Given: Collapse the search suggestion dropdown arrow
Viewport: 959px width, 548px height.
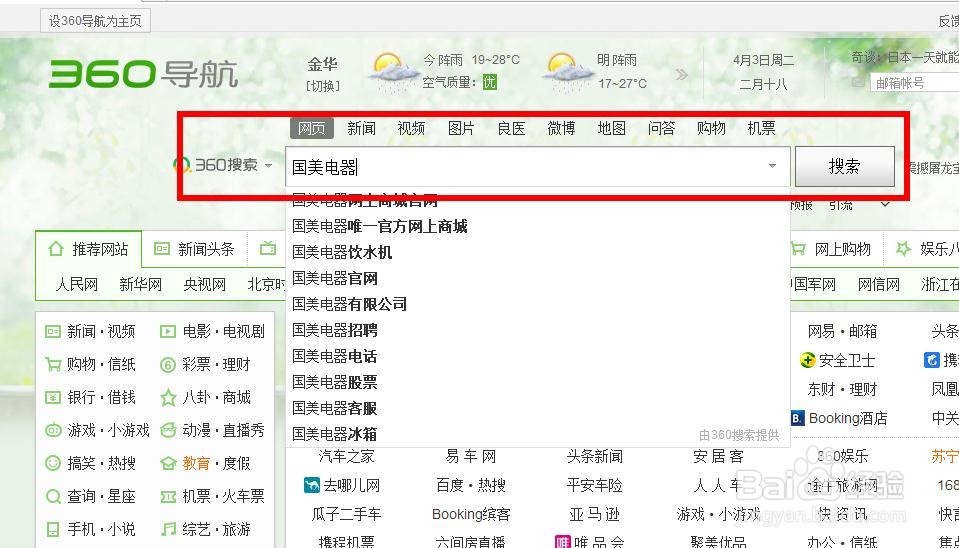Looking at the screenshot, I should point(772,166).
